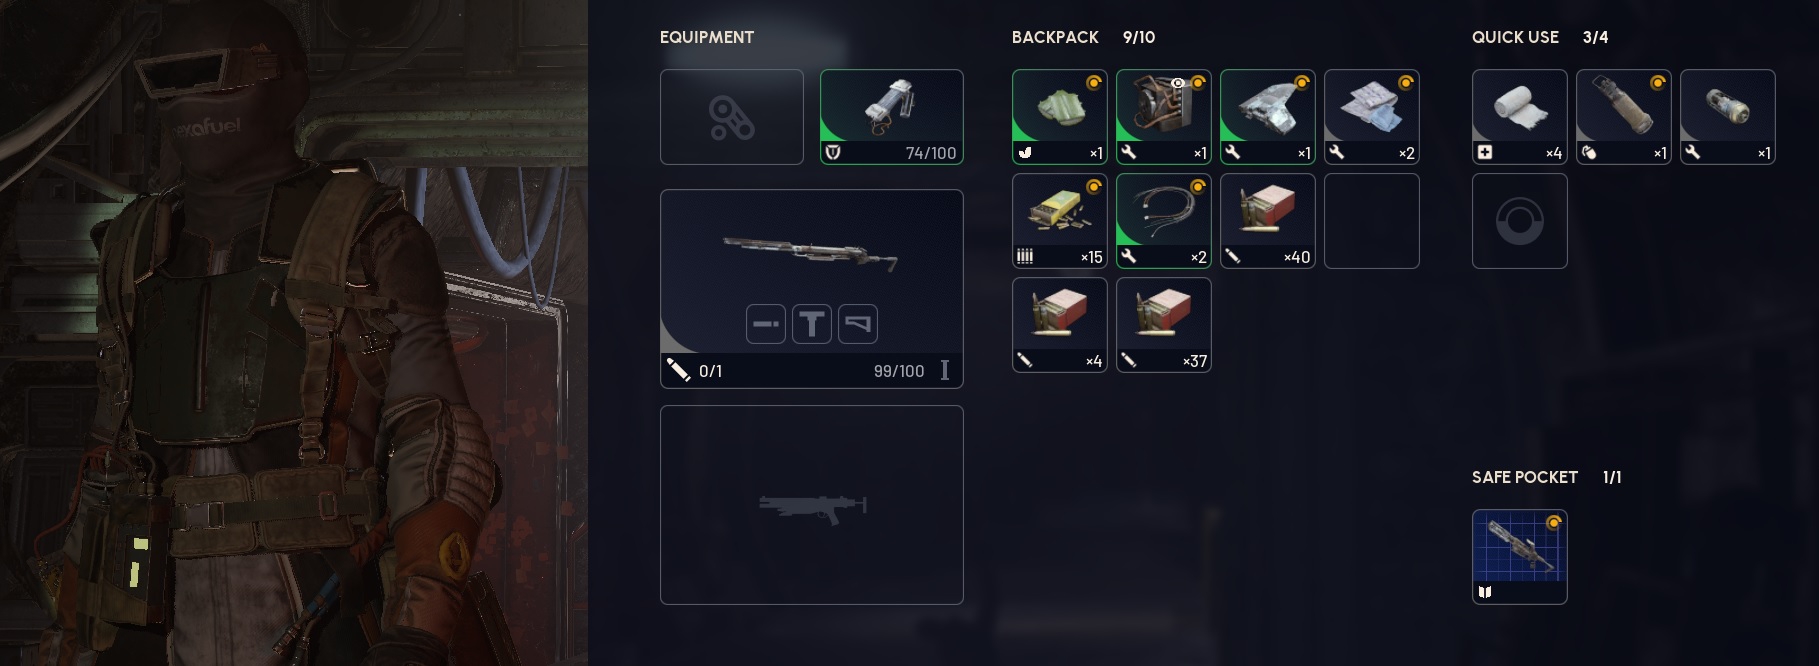The height and width of the screenshot is (666, 1819).
Task: Select the weapon blueprint in Safe Pocket
Action: click(1519, 557)
